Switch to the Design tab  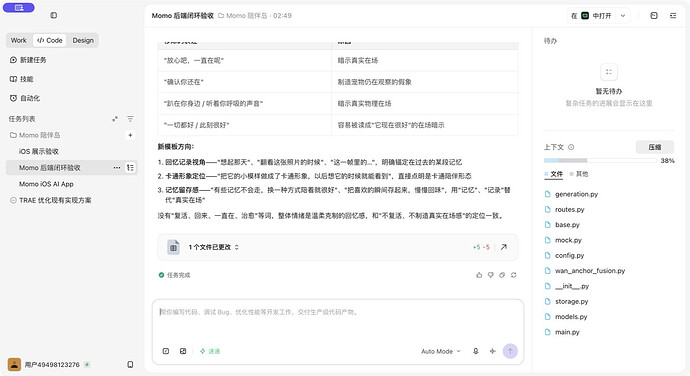click(x=83, y=40)
